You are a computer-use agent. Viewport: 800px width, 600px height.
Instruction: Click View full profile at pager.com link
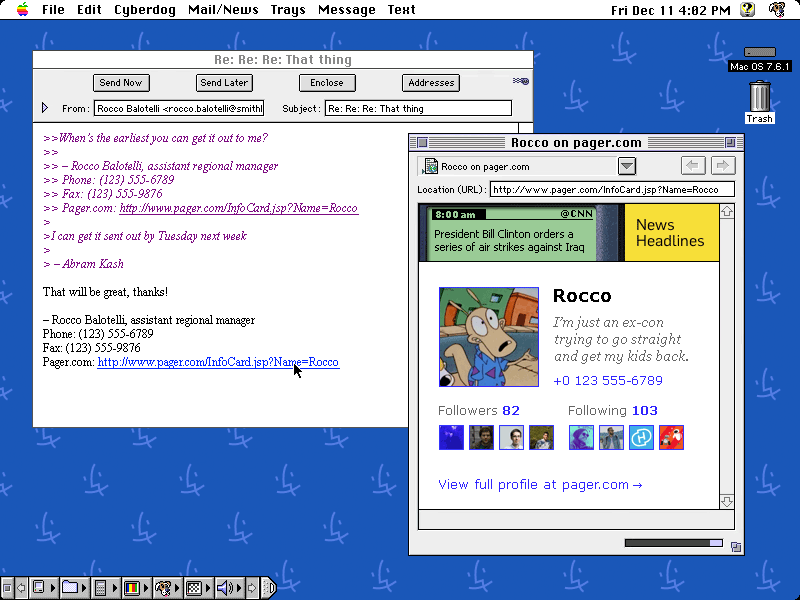[540, 485]
